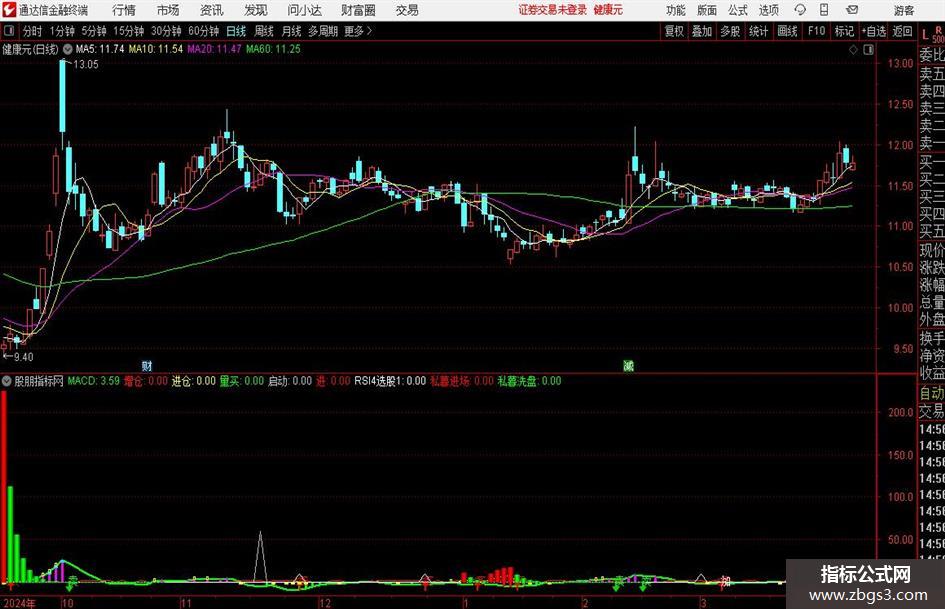Open the 交易 menu

click(407, 10)
